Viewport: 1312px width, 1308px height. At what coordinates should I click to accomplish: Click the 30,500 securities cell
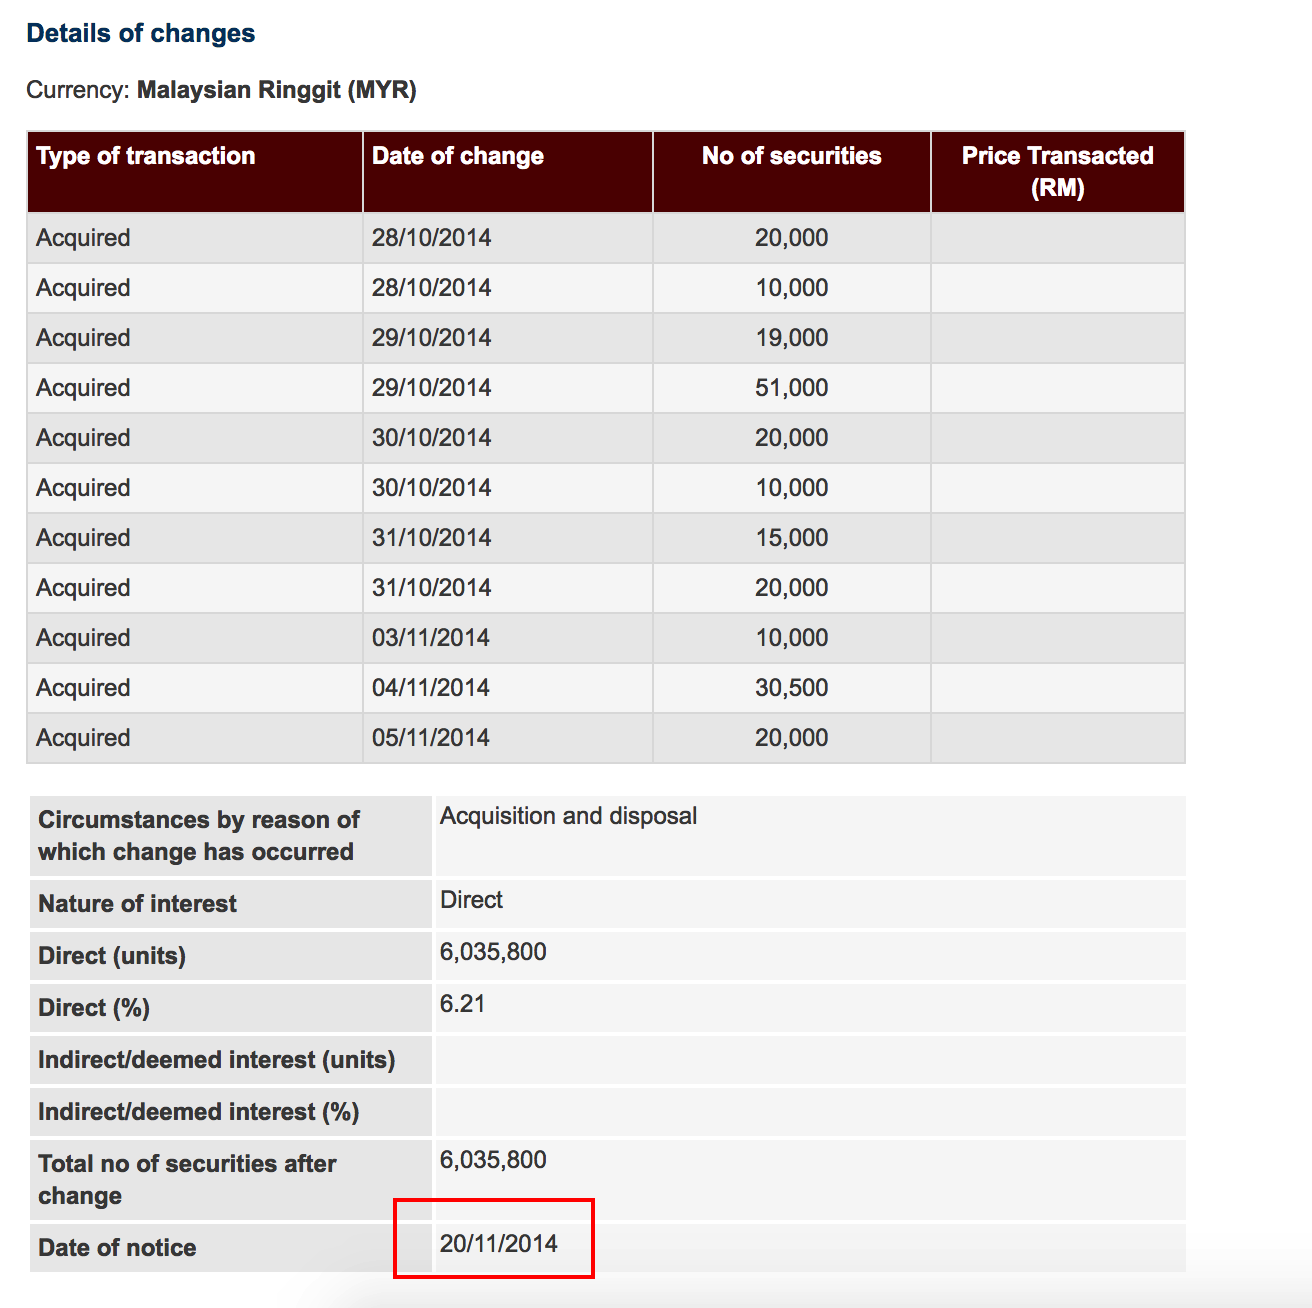[791, 688]
